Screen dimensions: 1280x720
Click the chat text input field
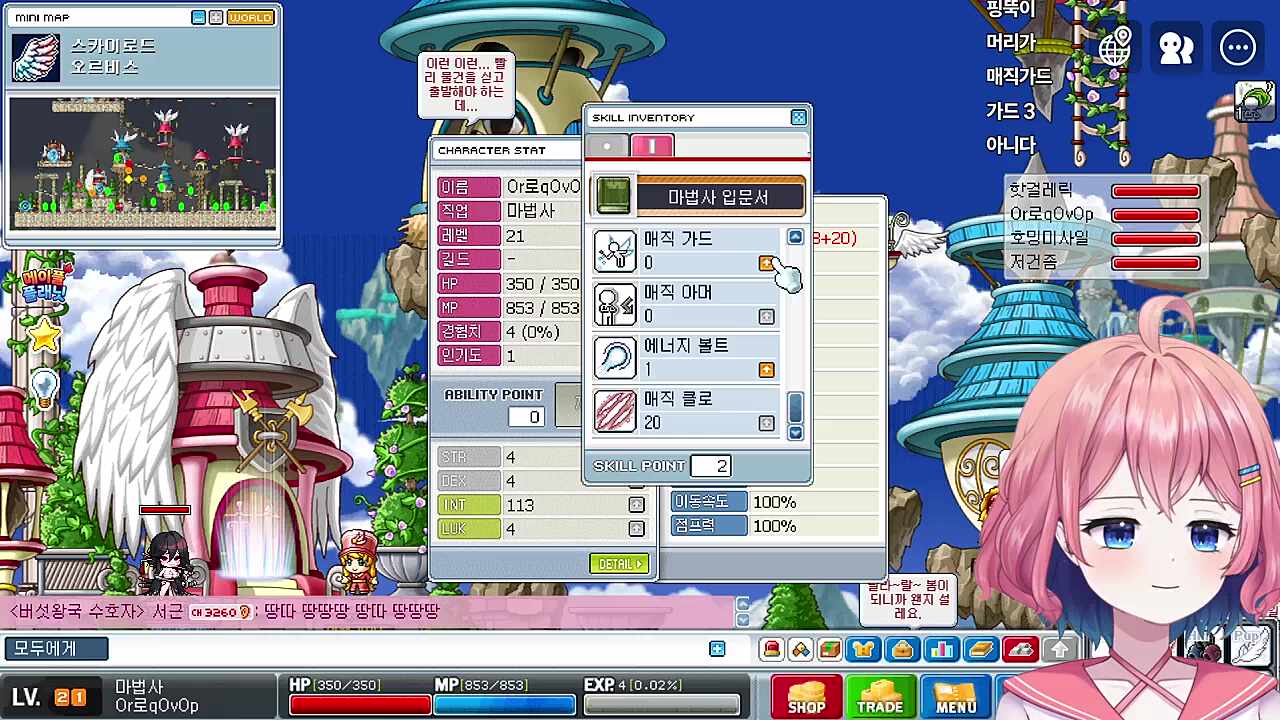pyautogui.click(x=407, y=649)
